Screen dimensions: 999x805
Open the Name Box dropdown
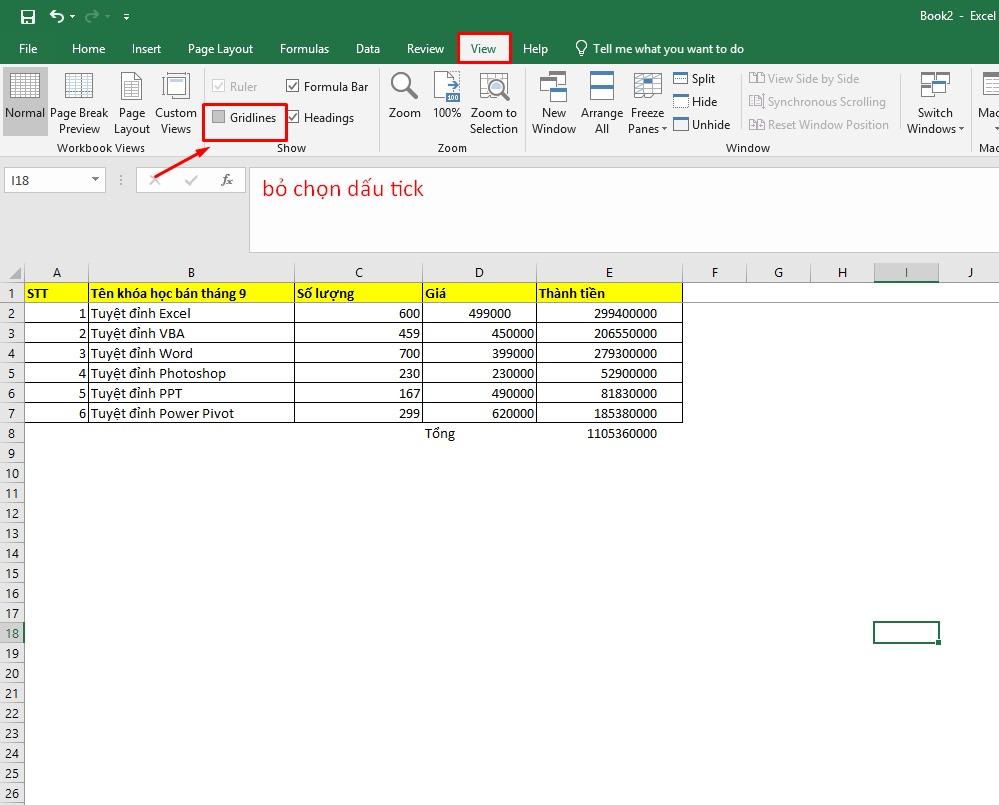tap(96, 179)
